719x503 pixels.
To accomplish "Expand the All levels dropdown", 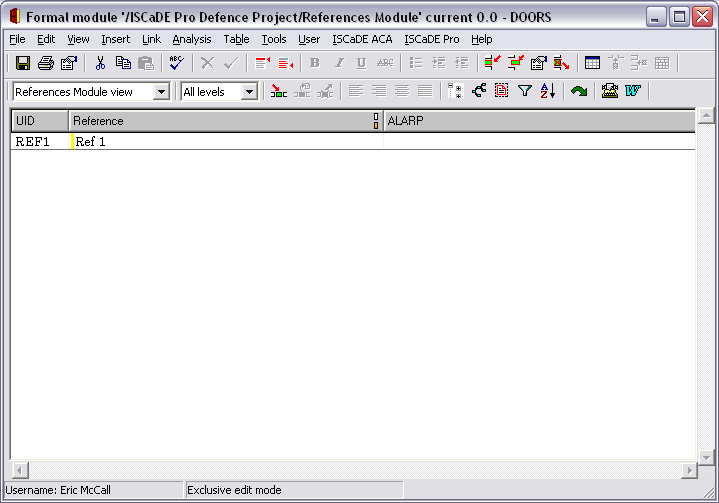I will (x=249, y=92).
